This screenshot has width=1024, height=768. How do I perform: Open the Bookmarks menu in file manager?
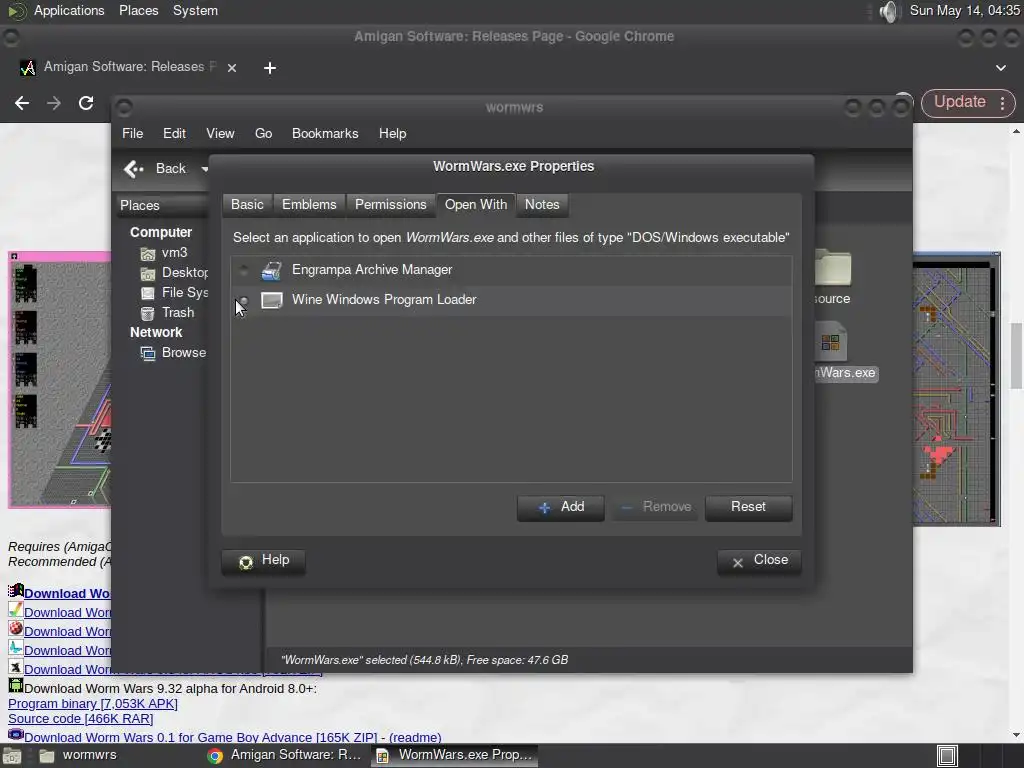[x=325, y=133]
